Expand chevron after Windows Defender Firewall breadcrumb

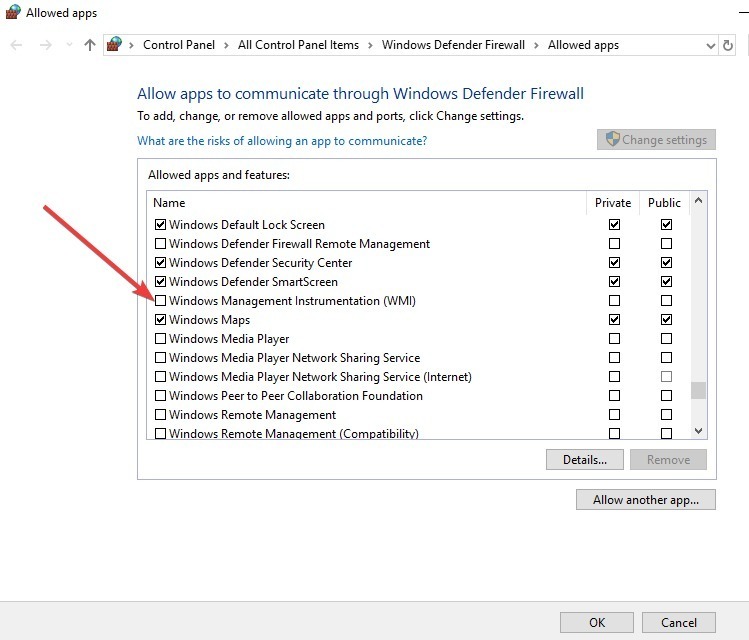536,45
